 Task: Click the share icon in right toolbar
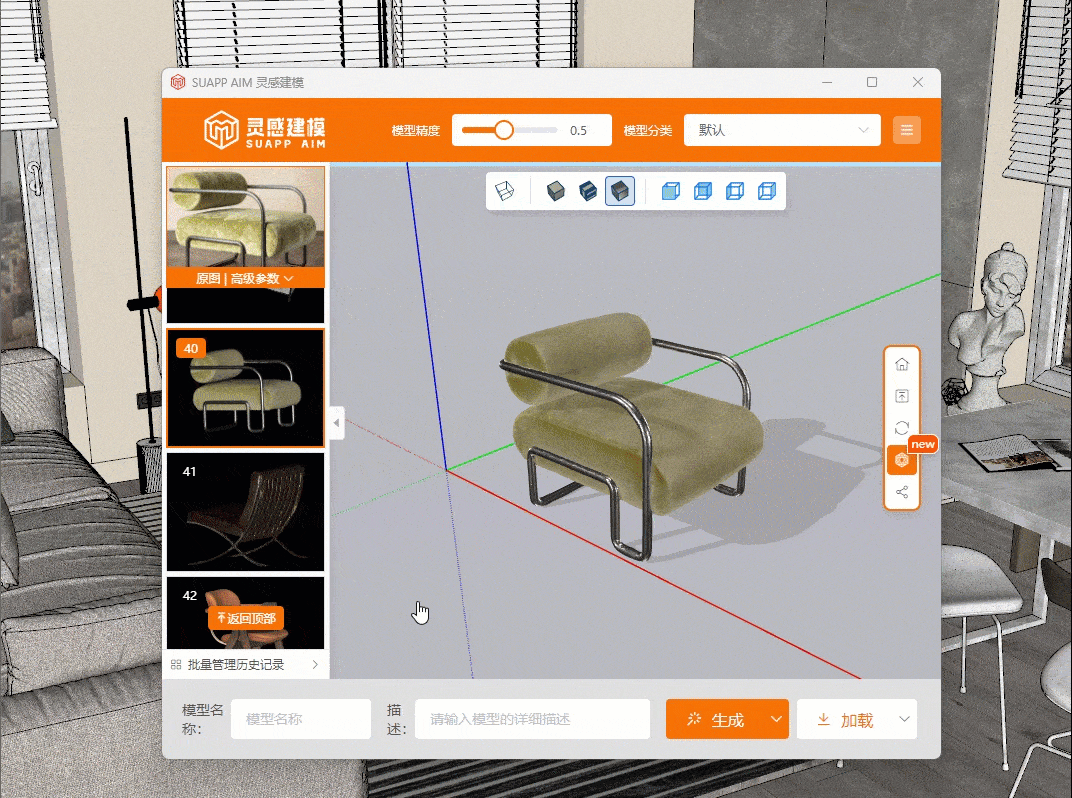(902, 492)
